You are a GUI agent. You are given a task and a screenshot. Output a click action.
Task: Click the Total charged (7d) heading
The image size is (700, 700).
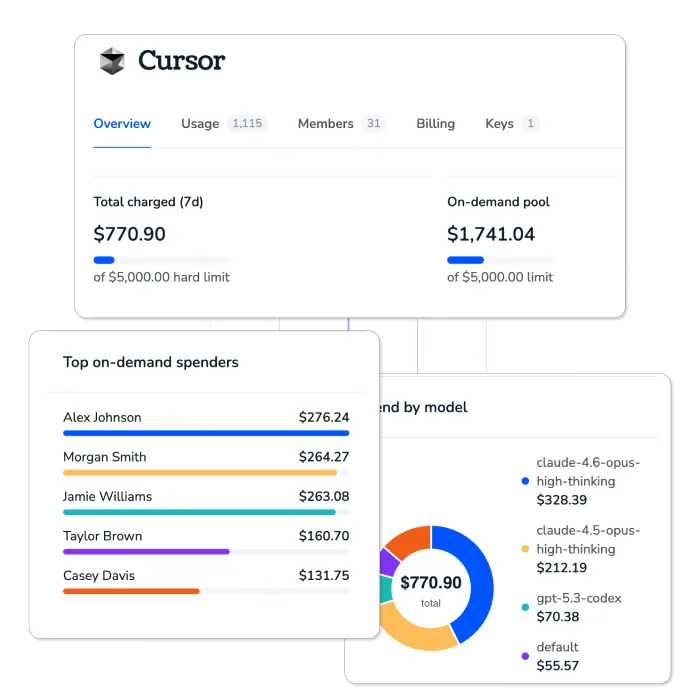click(148, 202)
